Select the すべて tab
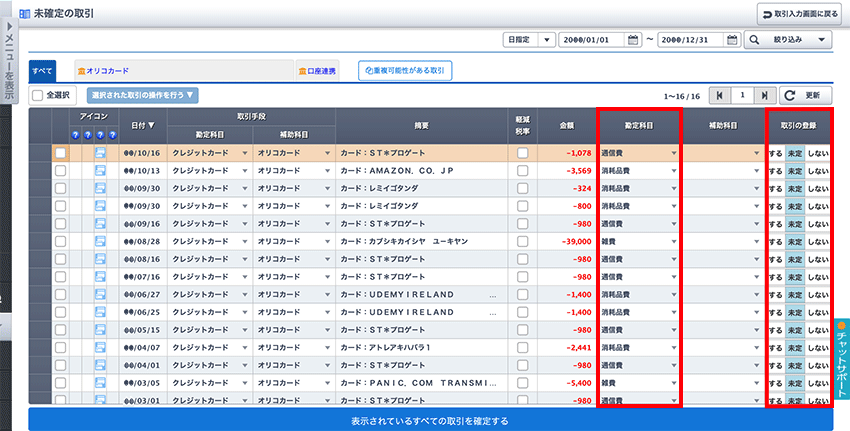The width and height of the screenshot is (850, 431). coord(42,71)
